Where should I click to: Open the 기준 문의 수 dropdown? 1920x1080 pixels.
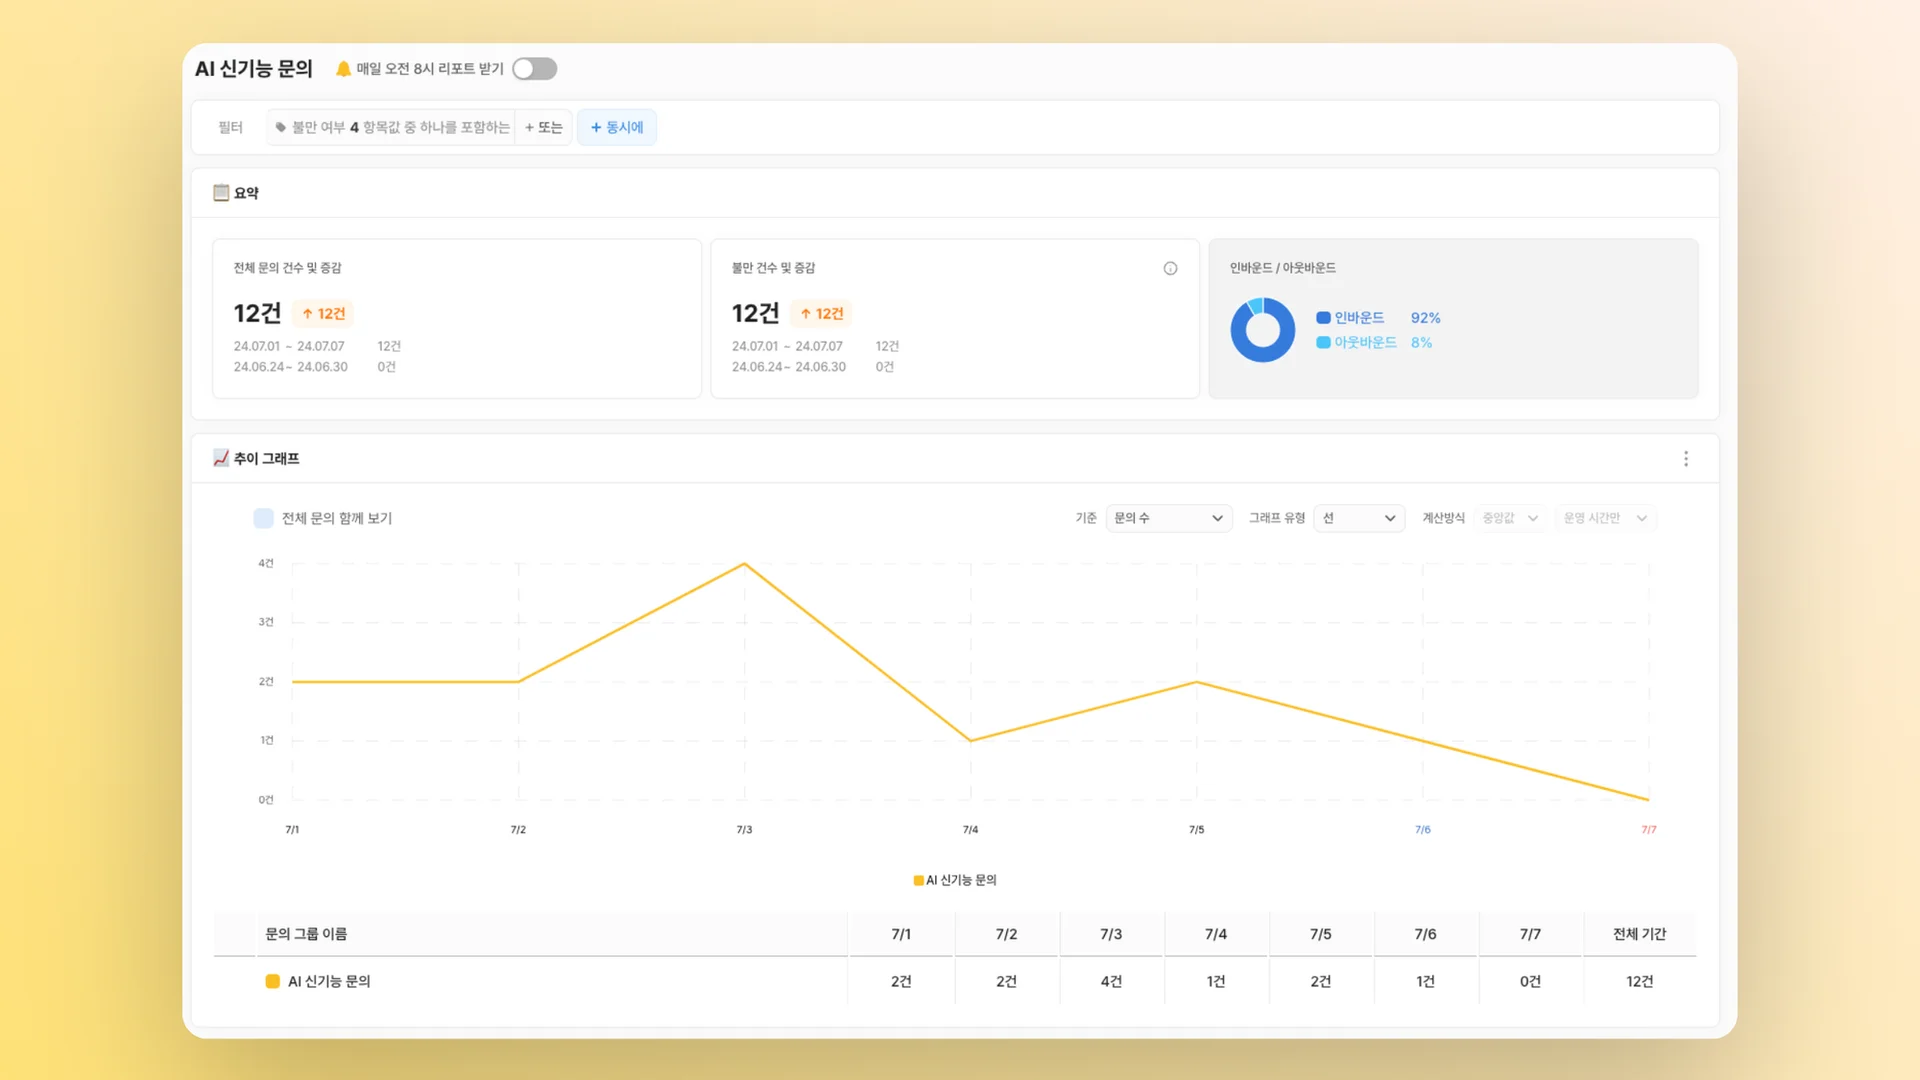click(1168, 518)
